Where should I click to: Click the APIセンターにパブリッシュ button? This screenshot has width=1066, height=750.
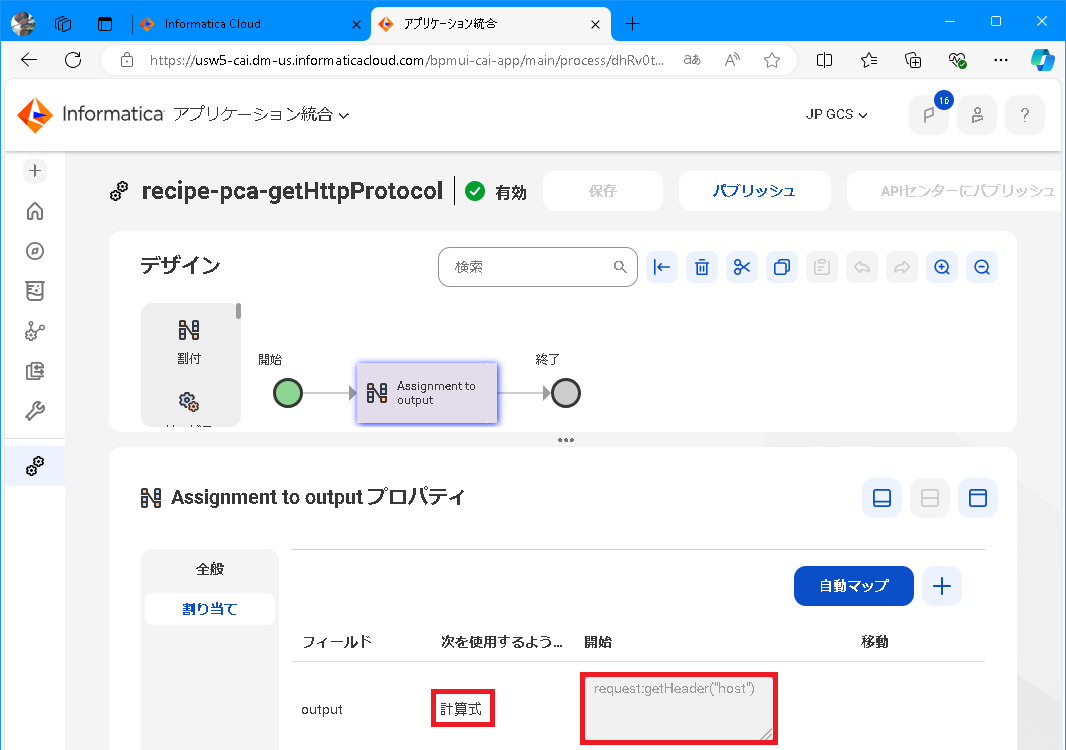tap(955, 191)
